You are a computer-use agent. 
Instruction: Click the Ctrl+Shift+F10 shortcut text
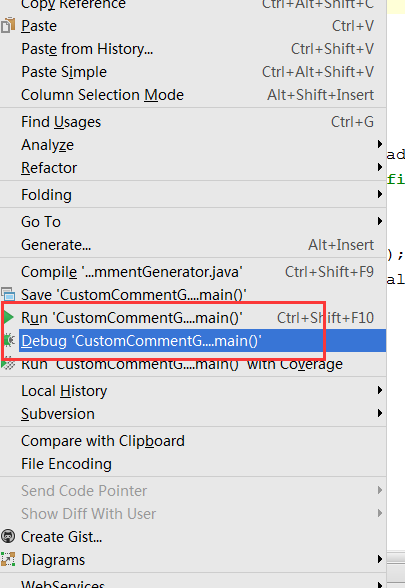(x=326, y=318)
